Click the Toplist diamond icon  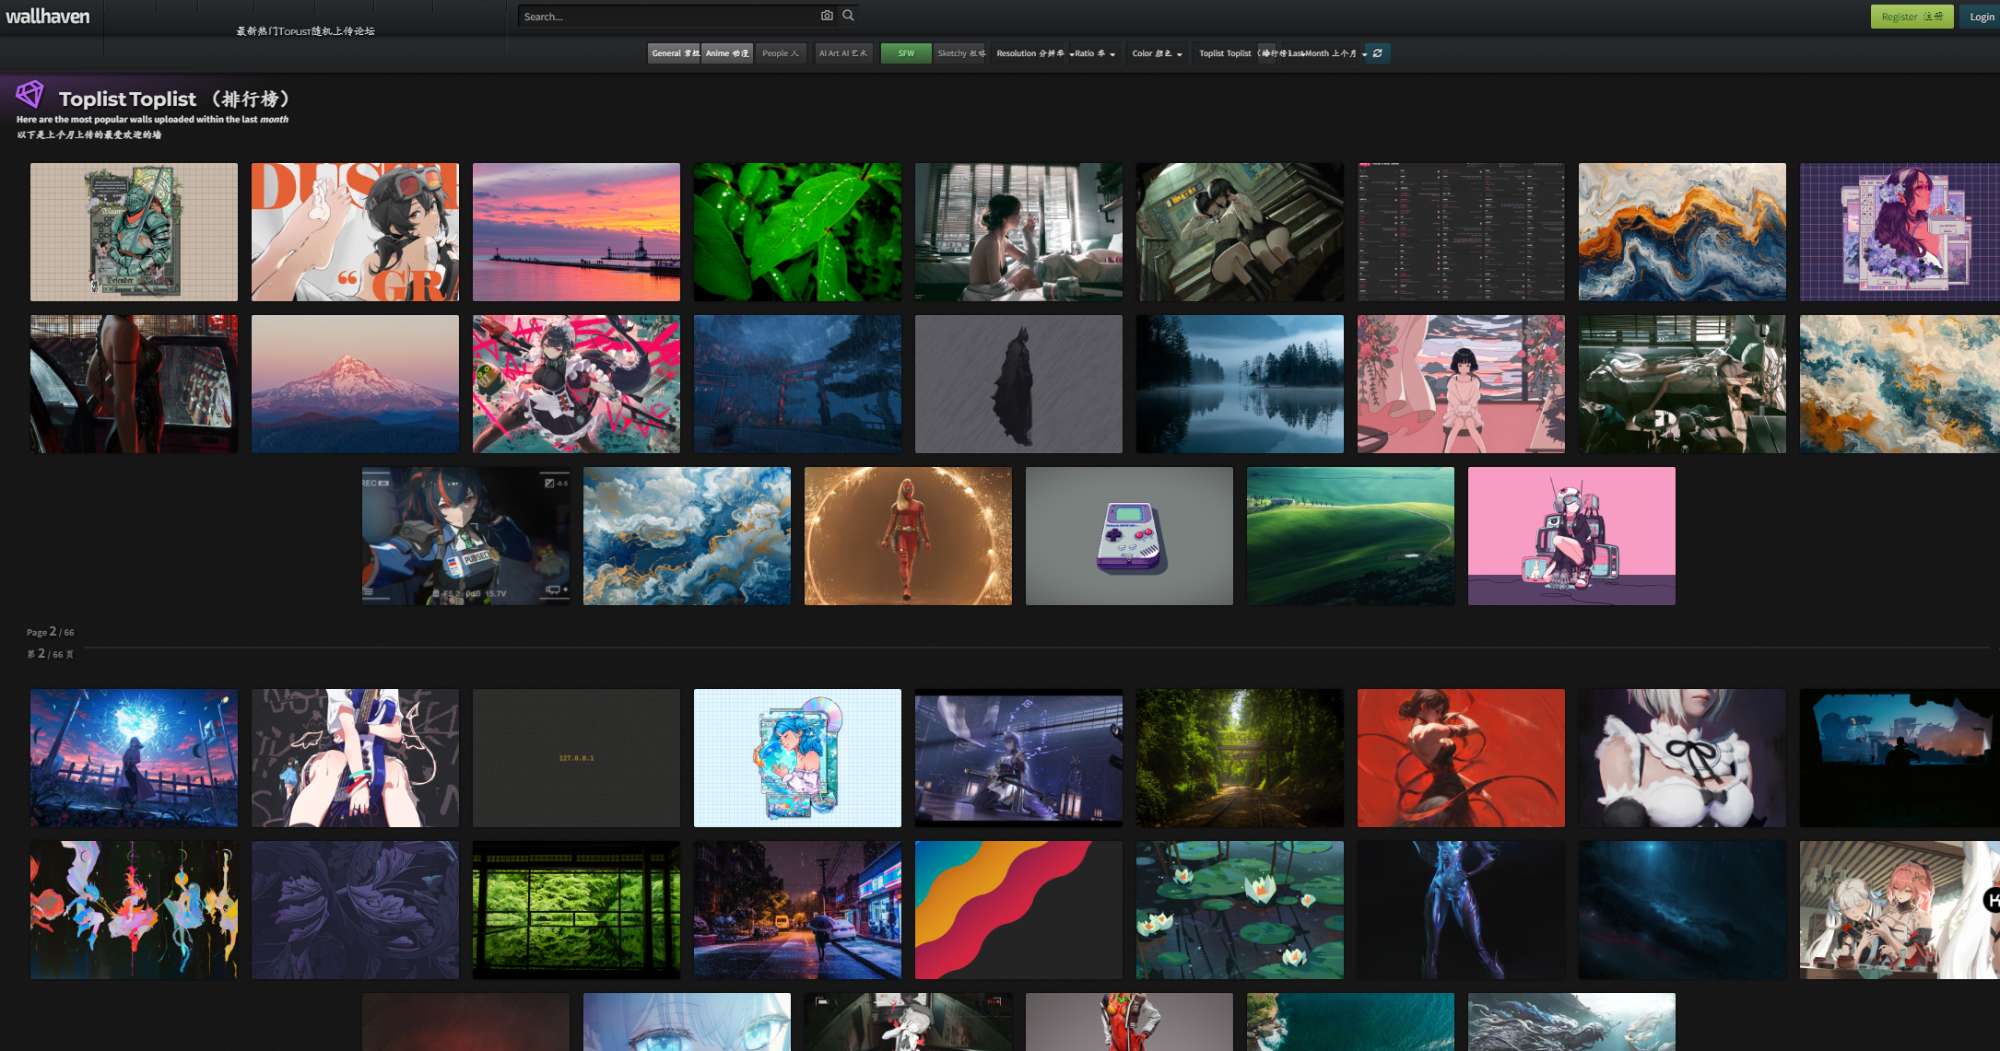(29, 95)
